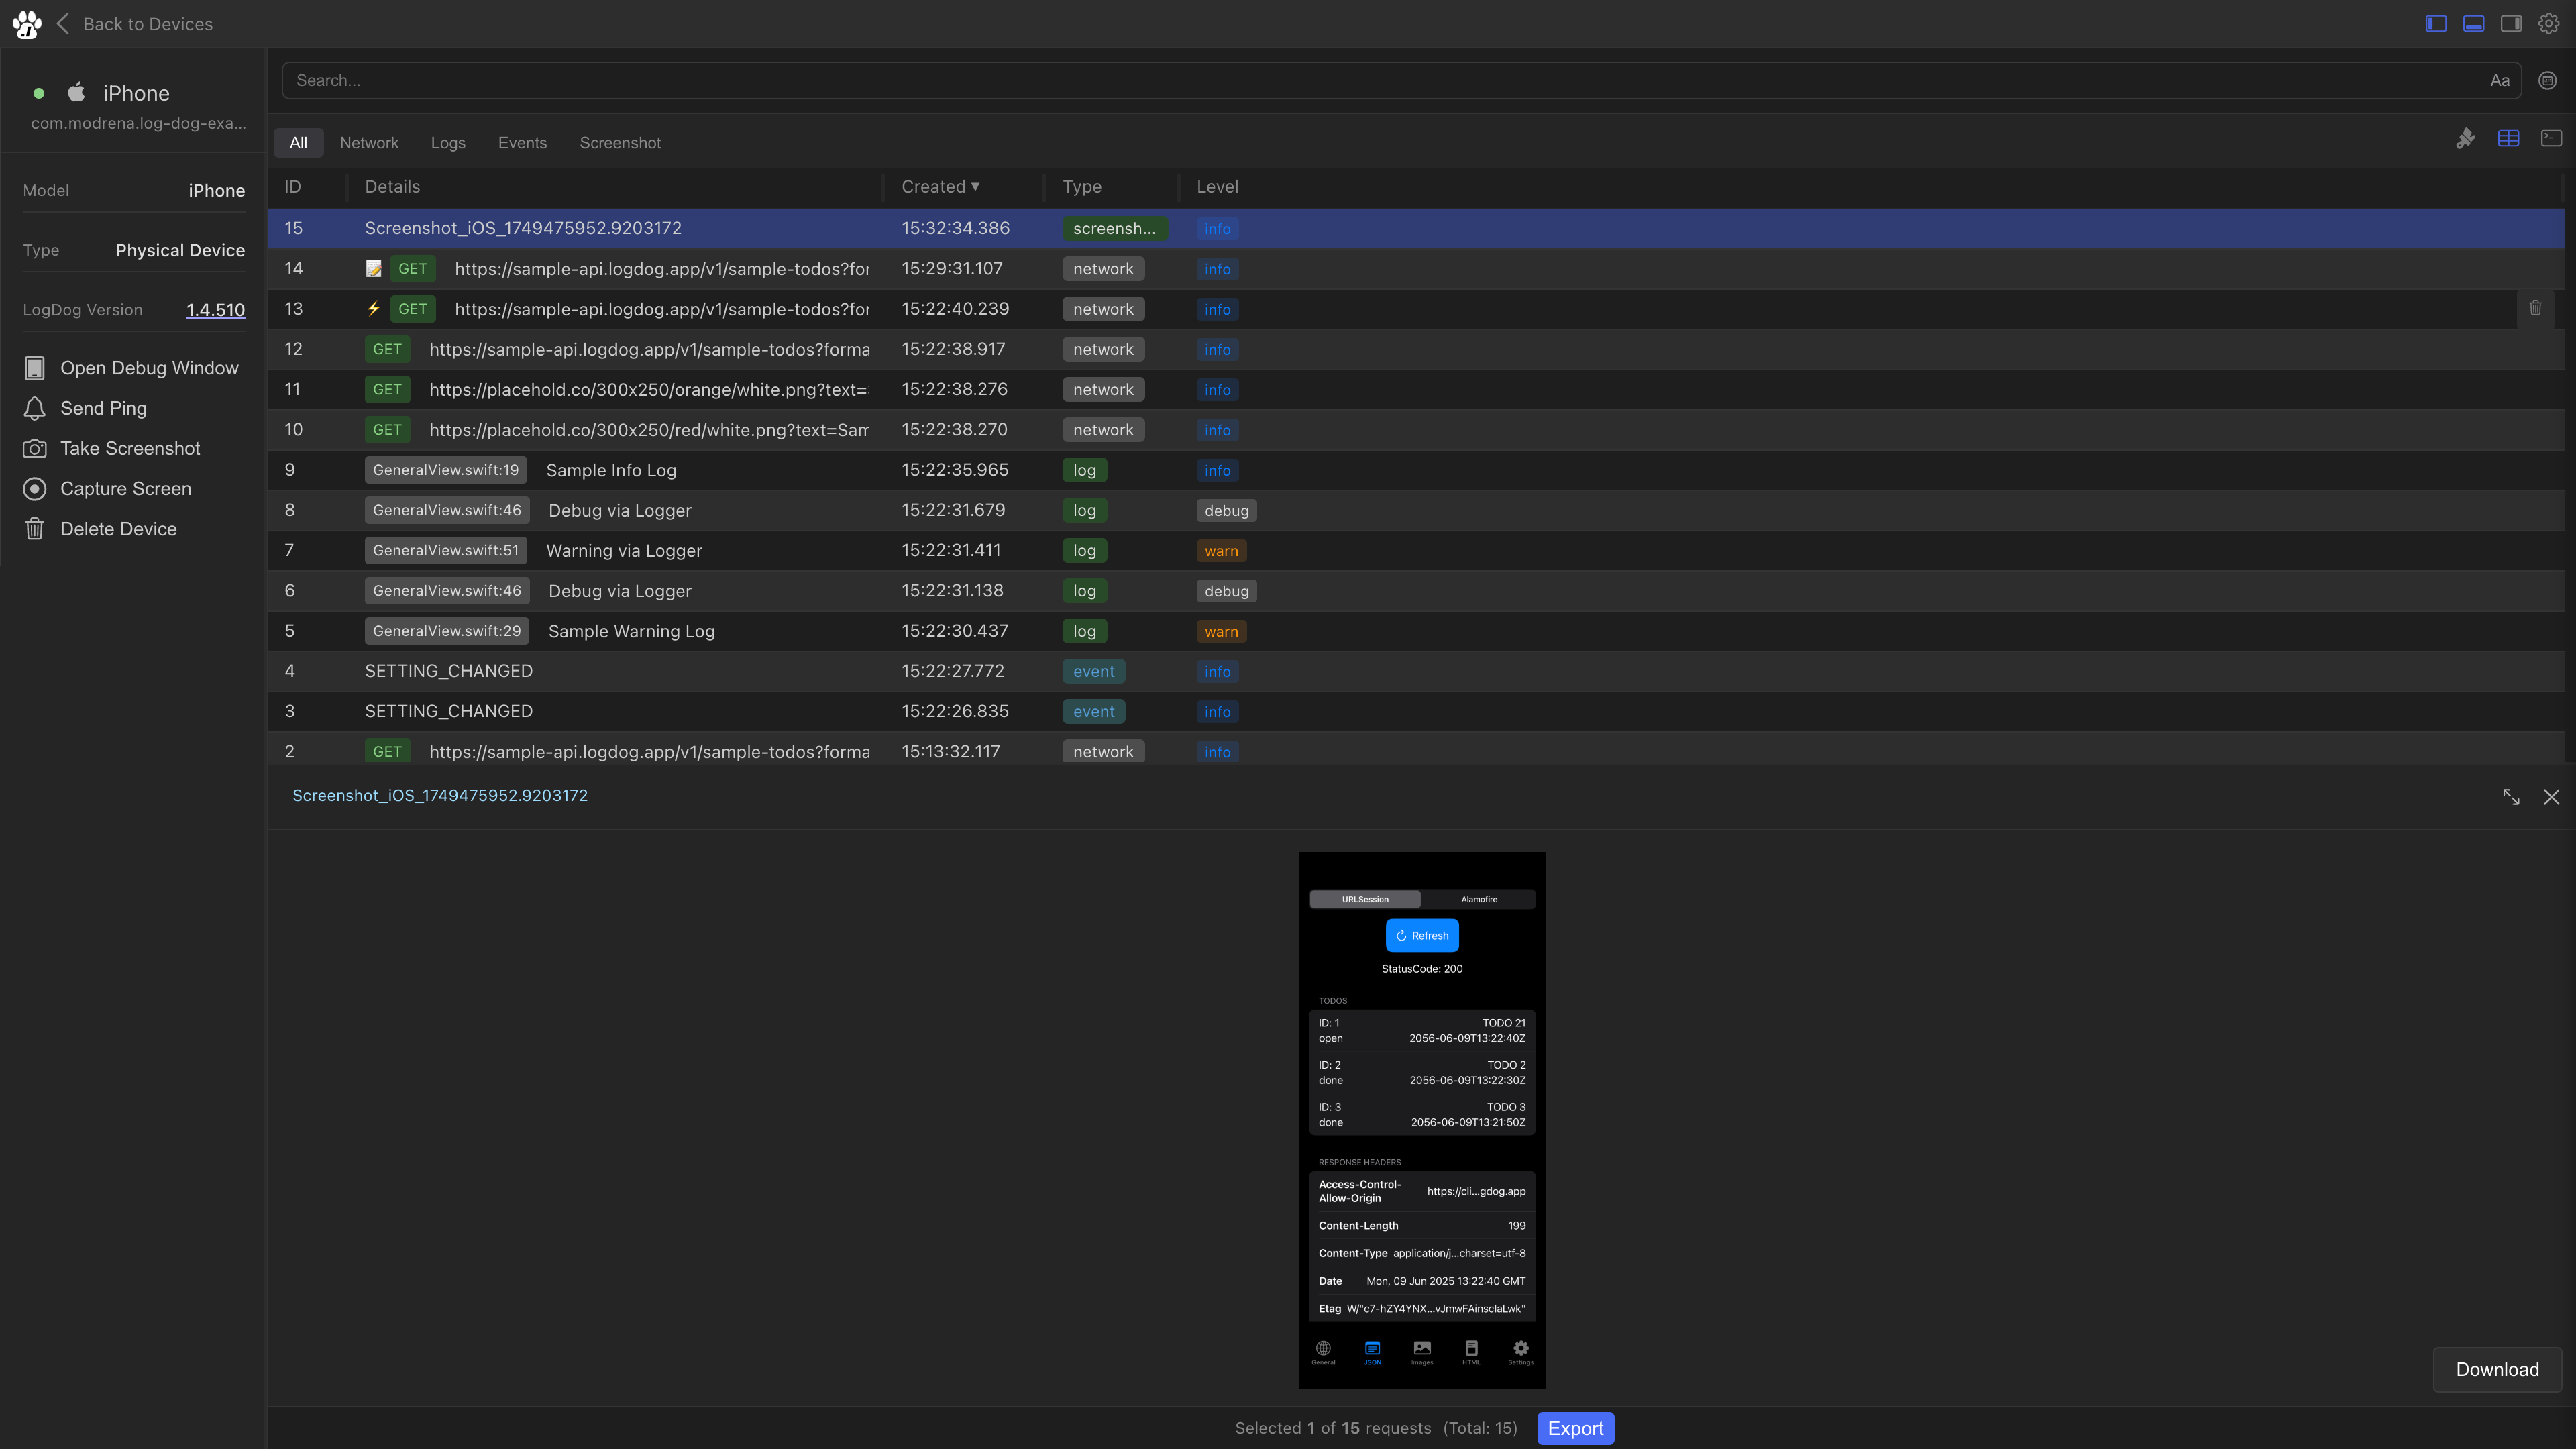Click the Apple logo beside iPhone

pos(77,92)
